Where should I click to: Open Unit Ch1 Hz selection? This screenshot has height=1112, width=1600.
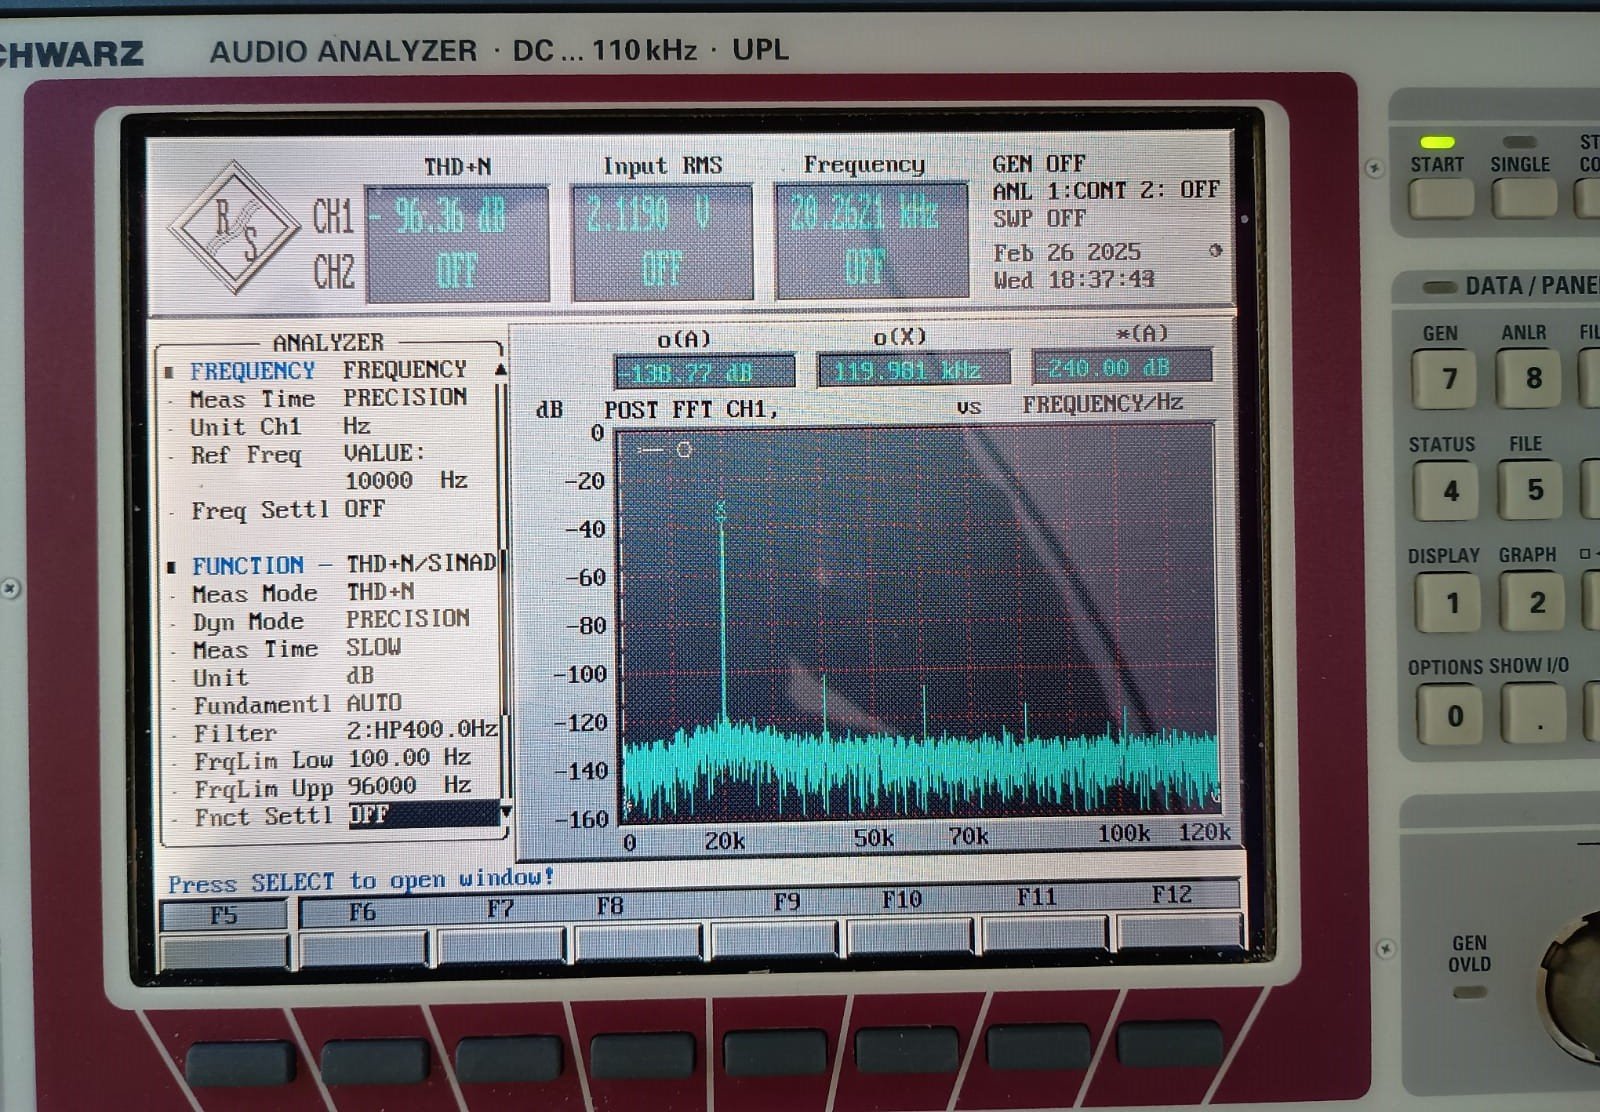coord(357,426)
